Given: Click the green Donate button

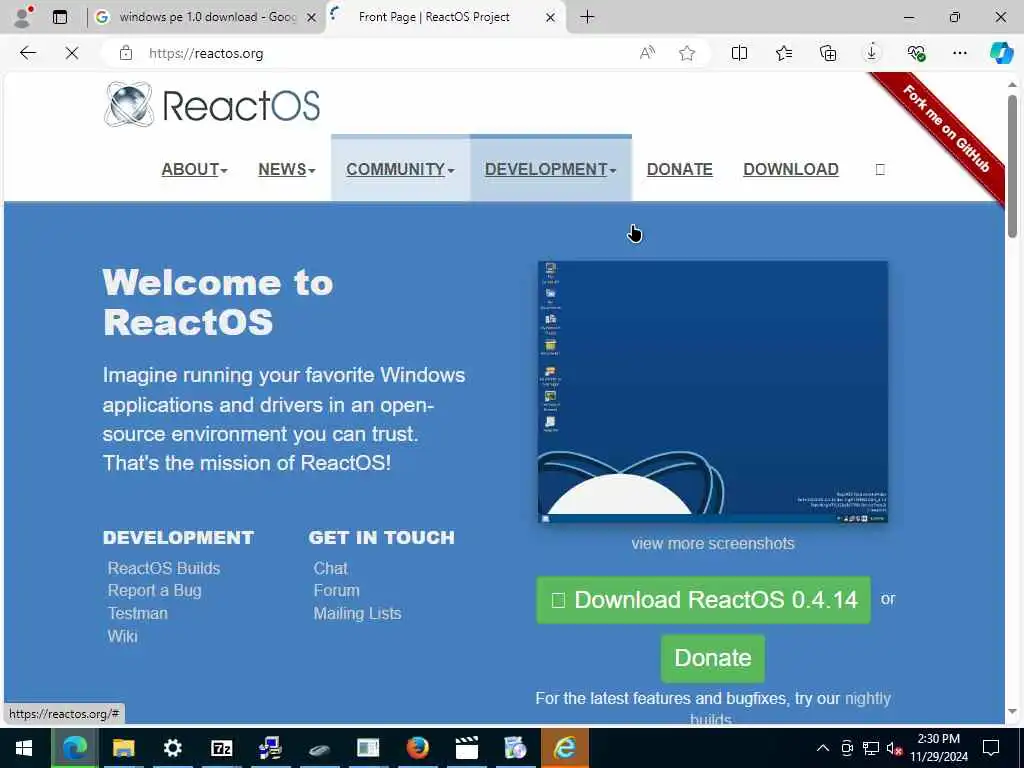Looking at the screenshot, I should pyautogui.click(x=712, y=658).
